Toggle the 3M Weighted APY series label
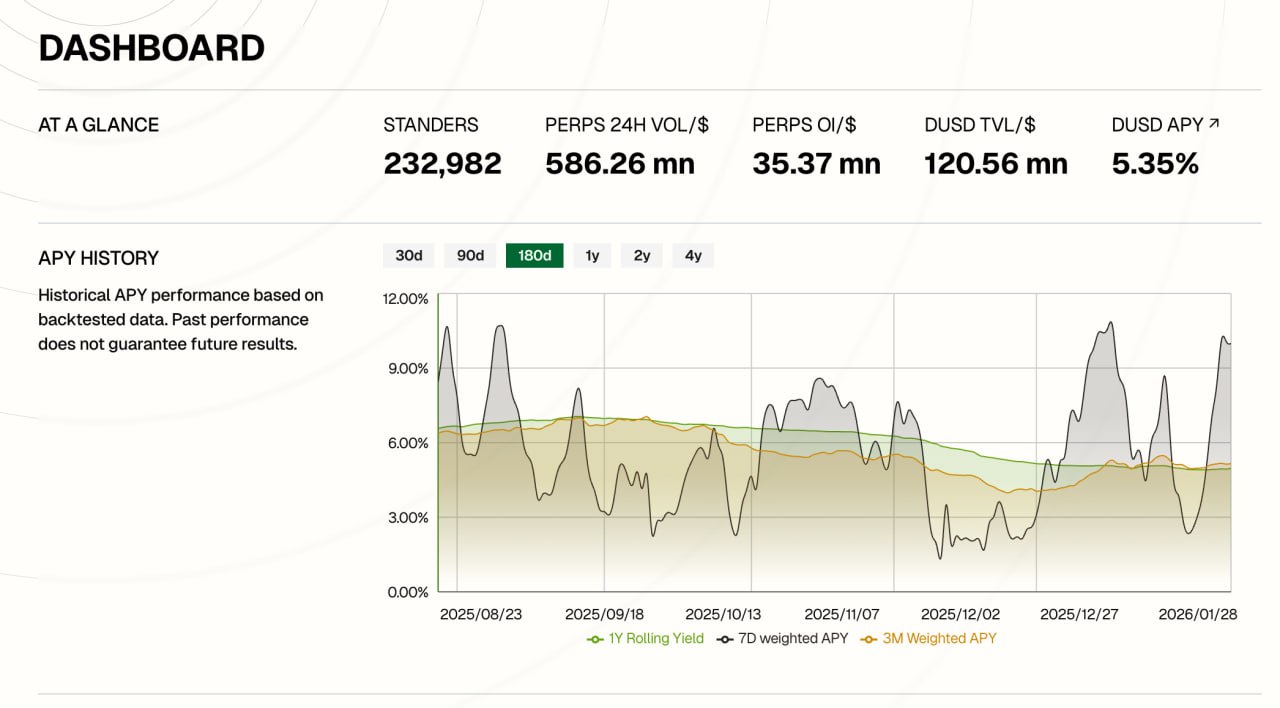The width and height of the screenshot is (1280, 708). coord(939,639)
